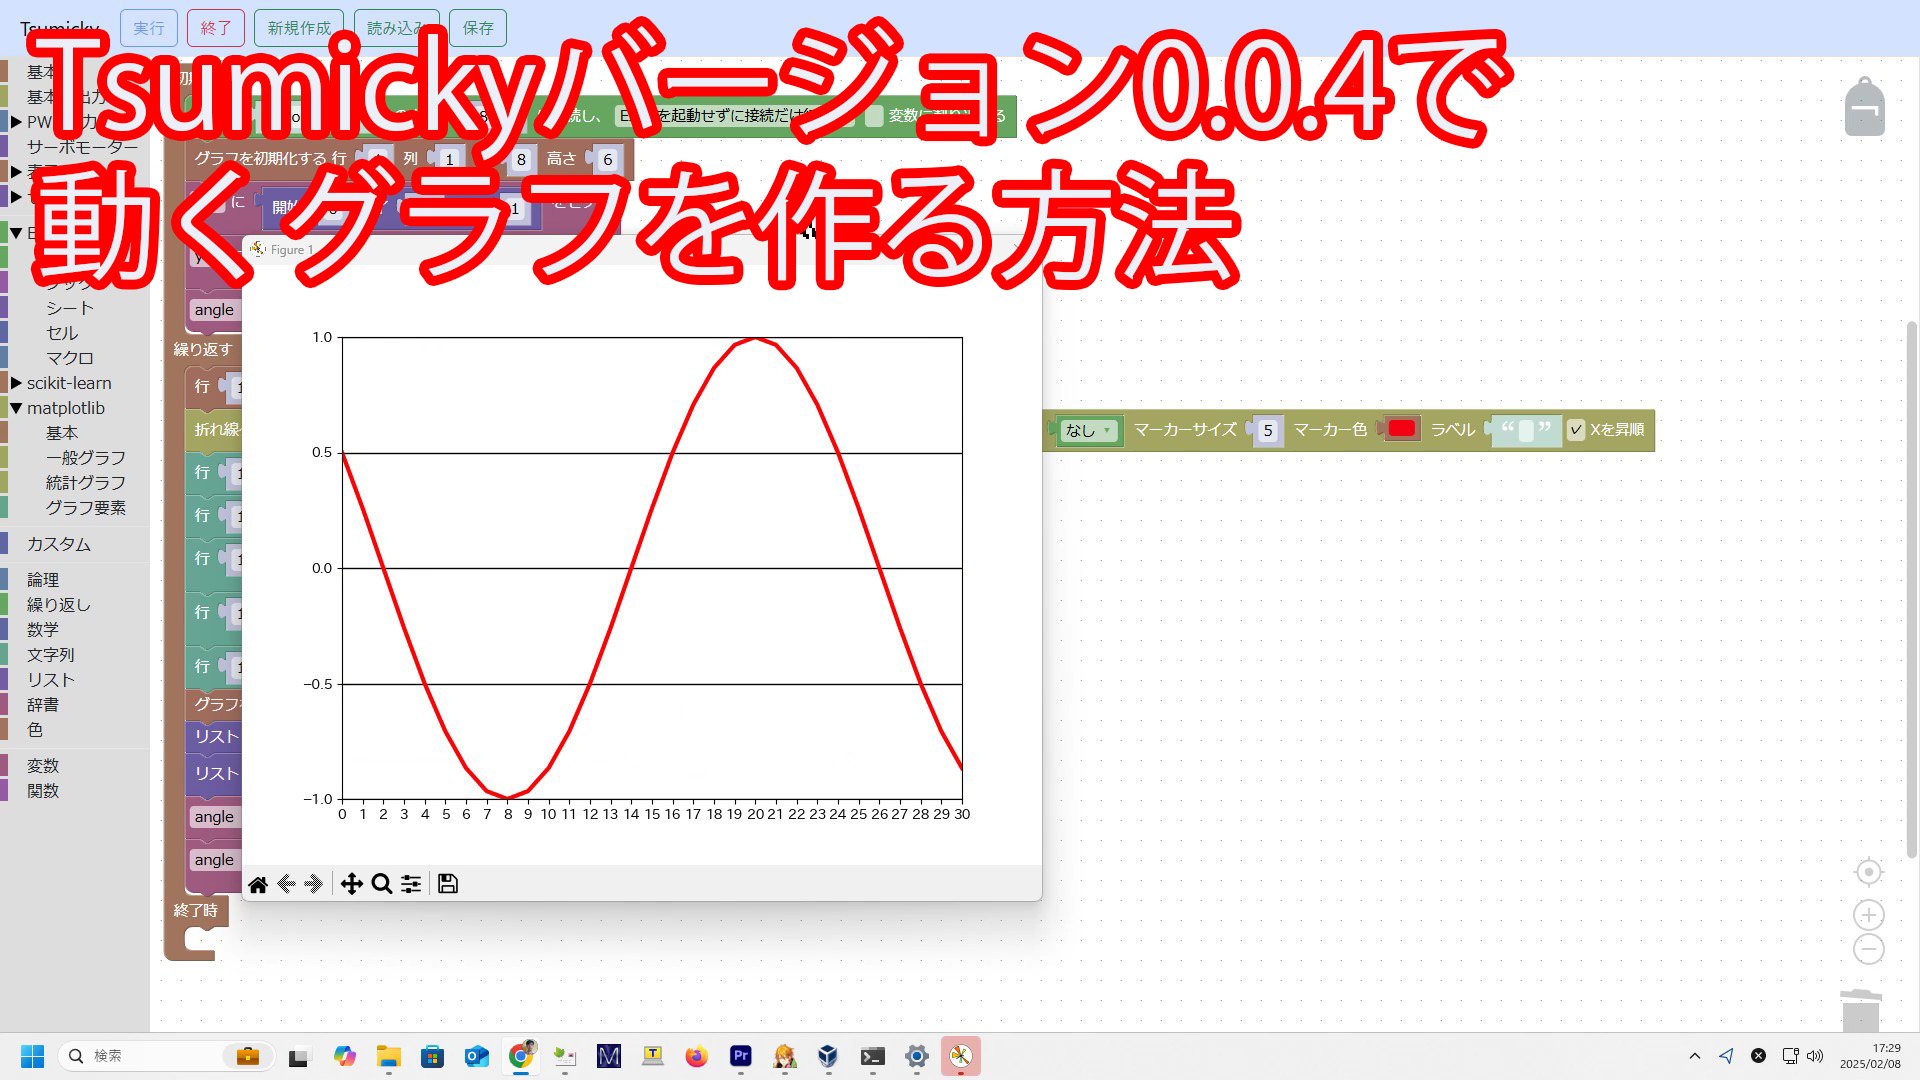Image resolution: width=1920 pixels, height=1080 pixels.
Task: Select the サーボモーター category
Action: (x=83, y=147)
